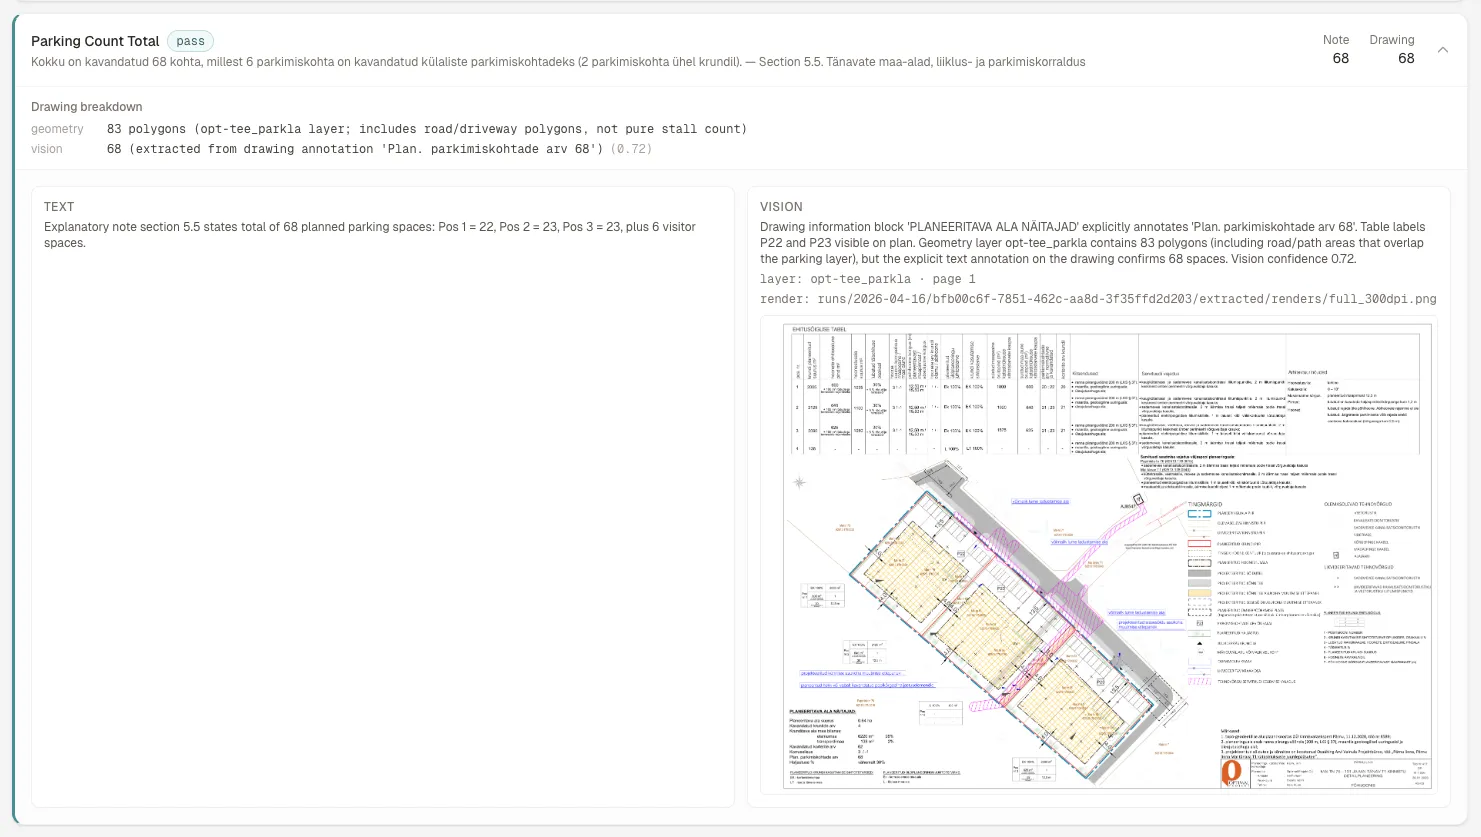The width and height of the screenshot is (1481, 837).
Task: Click the "Explanatory note section 5.5" paragraph
Action: pyautogui.click(x=370, y=235)
